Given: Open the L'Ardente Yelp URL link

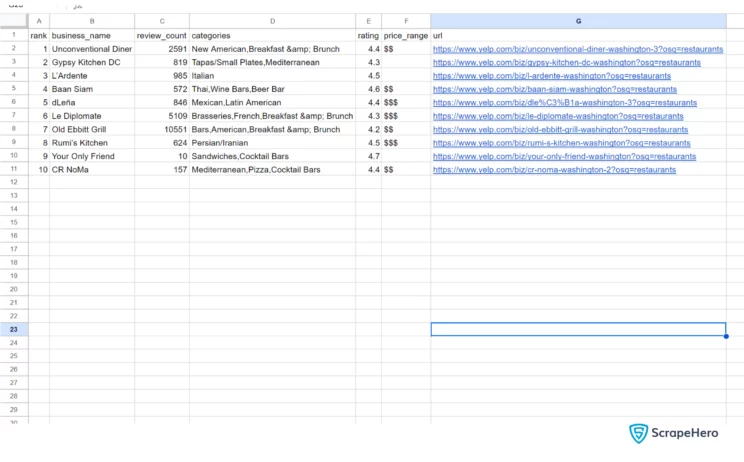Looking at the screenshot, I should pos(552,75).
